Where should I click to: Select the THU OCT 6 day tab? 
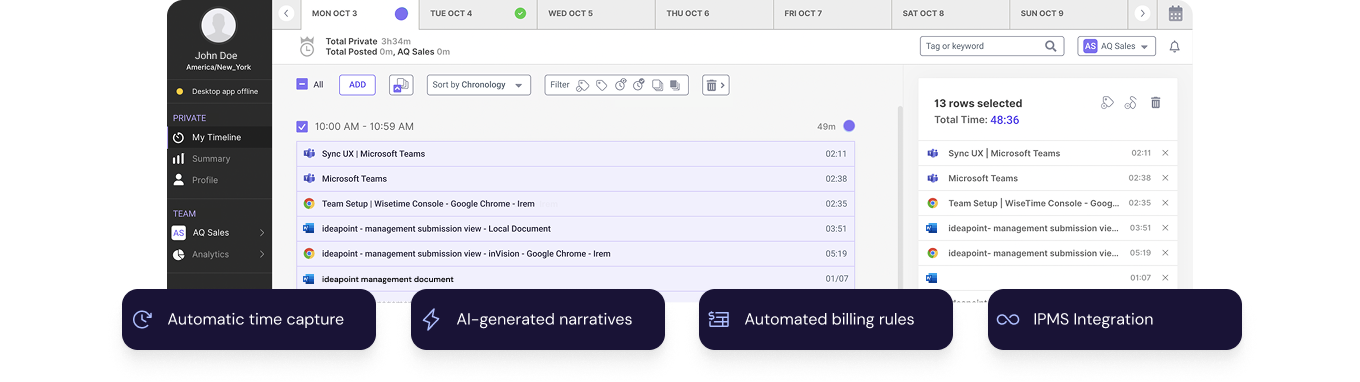tap(714, 14)
